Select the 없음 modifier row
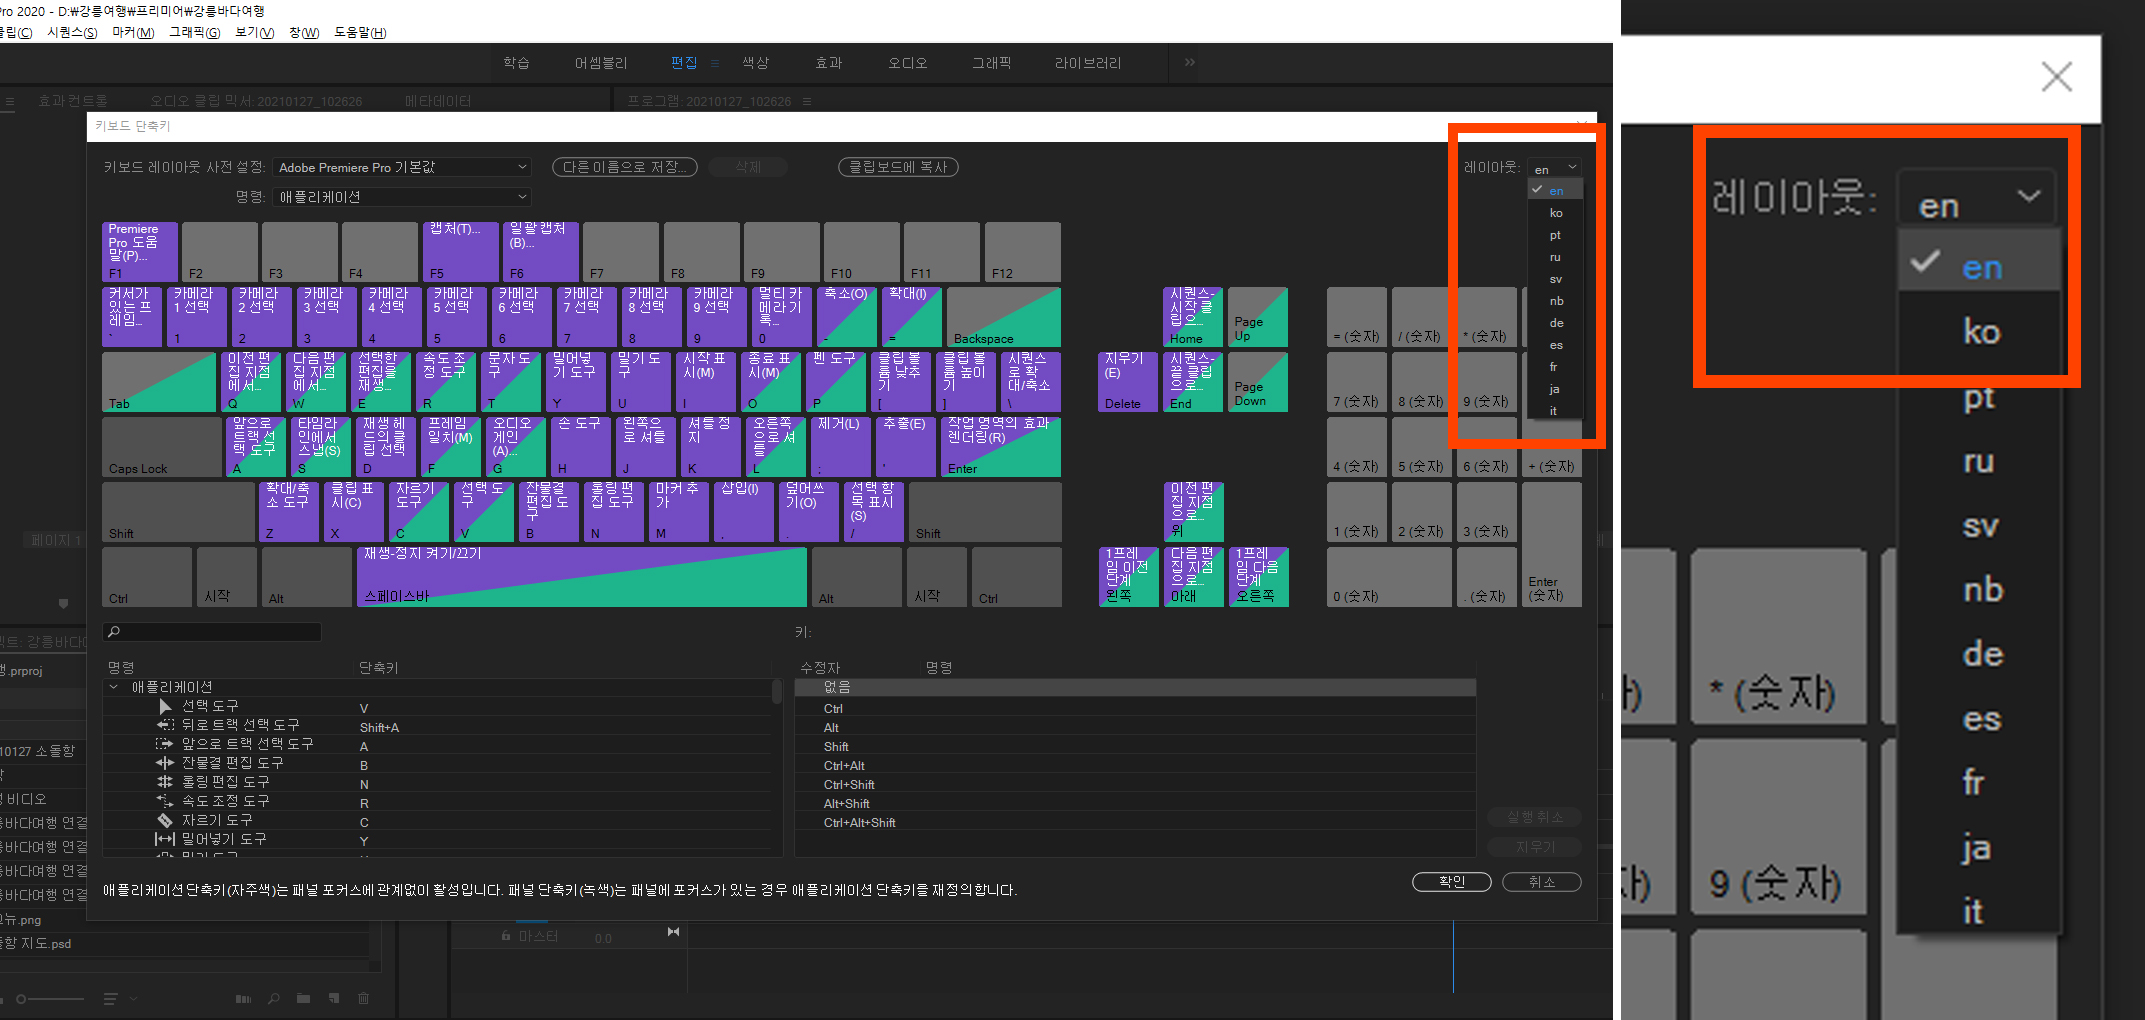Image resolution: width=2145 pixels, height=1020 pixels. (x=1135, y=688)
